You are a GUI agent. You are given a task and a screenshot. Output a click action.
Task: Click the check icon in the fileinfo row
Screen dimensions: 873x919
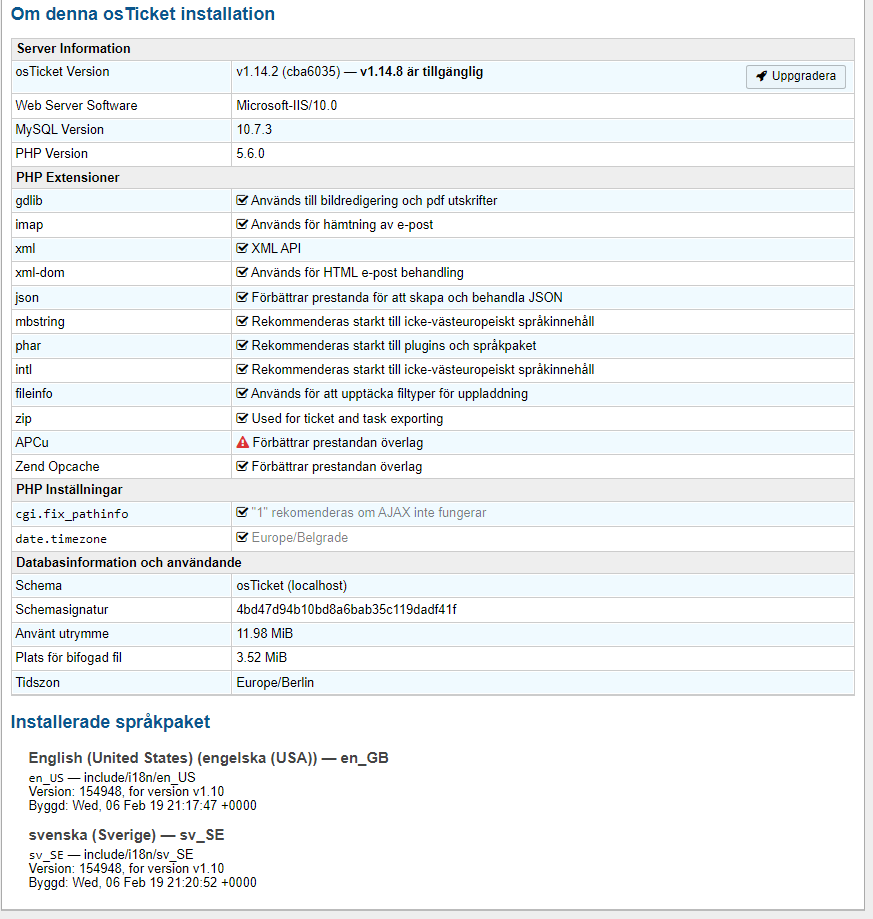242,394
